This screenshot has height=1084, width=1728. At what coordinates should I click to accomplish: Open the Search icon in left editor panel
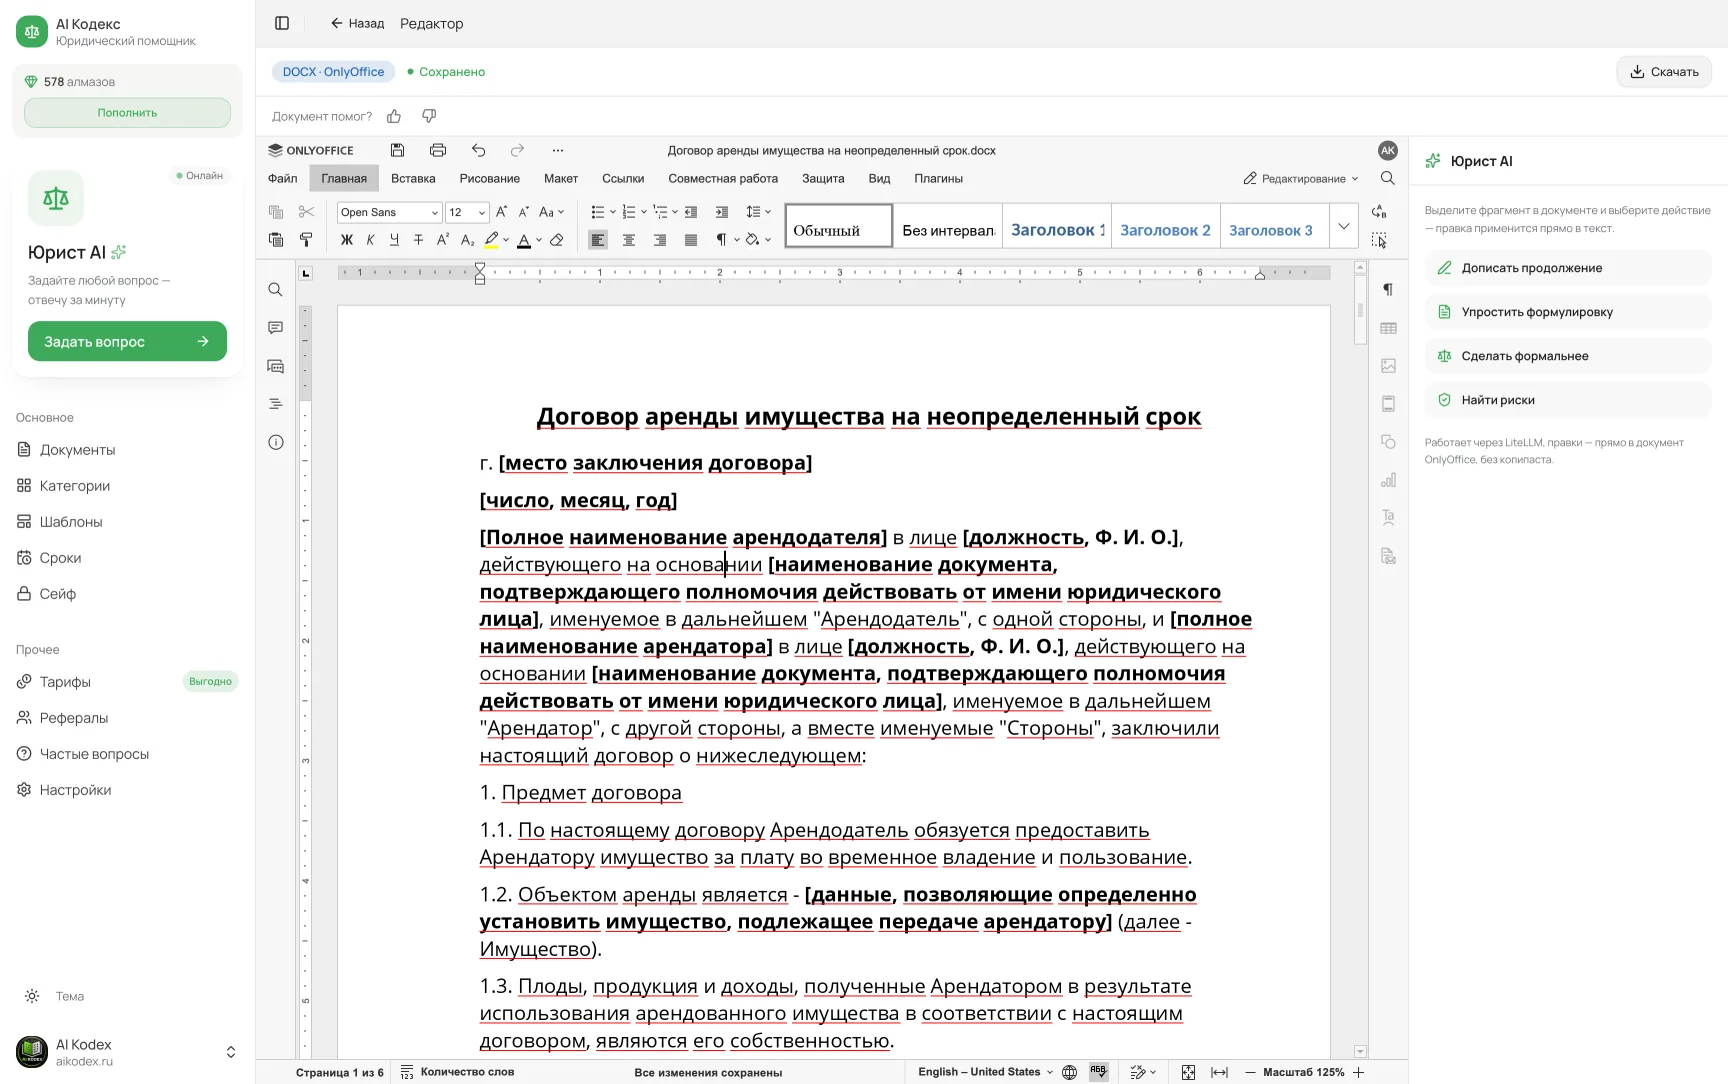pyautogui.click(x=276, y=290)
